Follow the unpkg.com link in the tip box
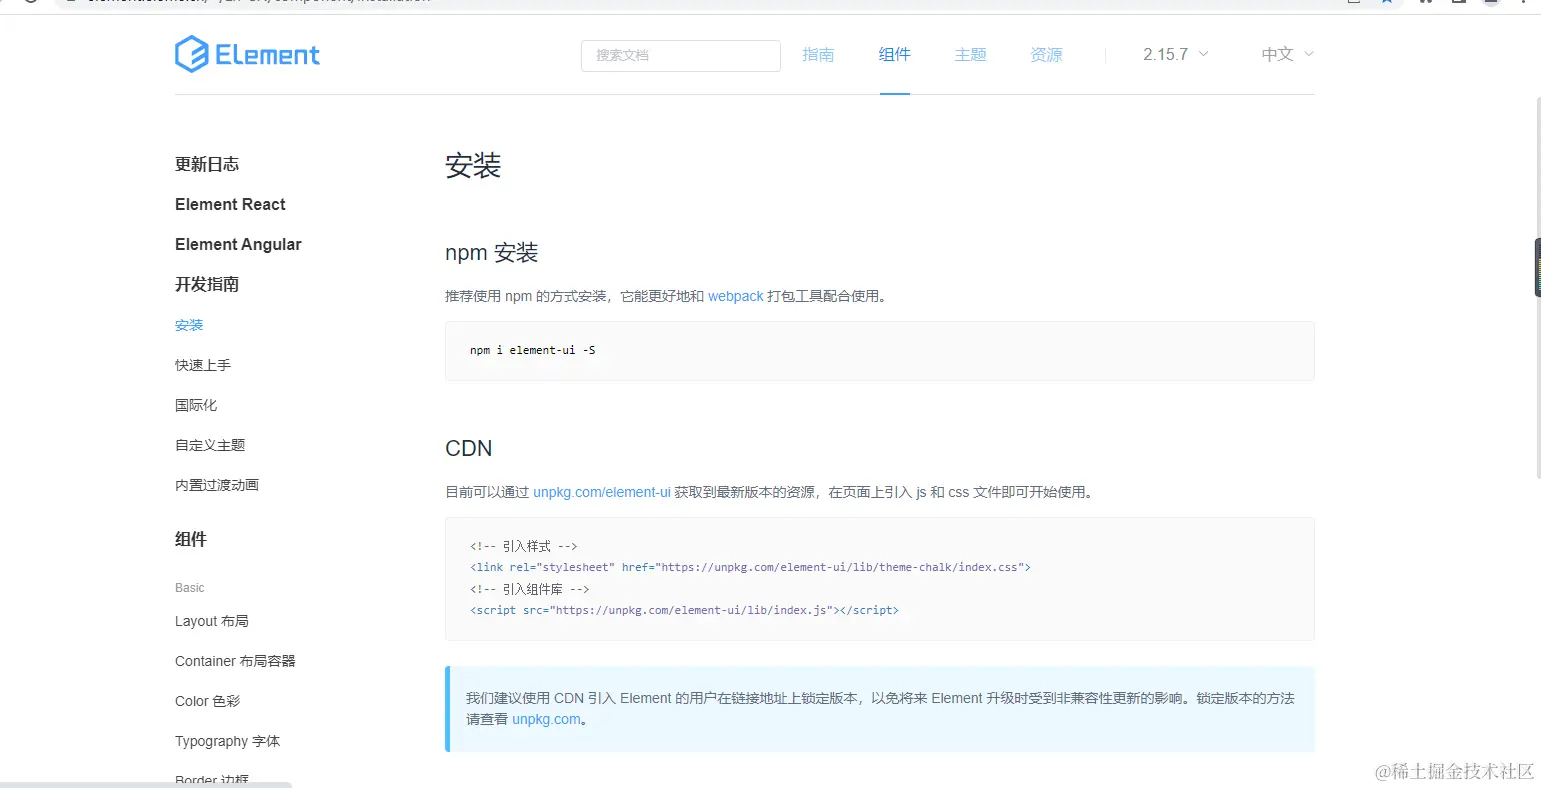Screen dimensions: 1541x788 click(x=546, y=719)
